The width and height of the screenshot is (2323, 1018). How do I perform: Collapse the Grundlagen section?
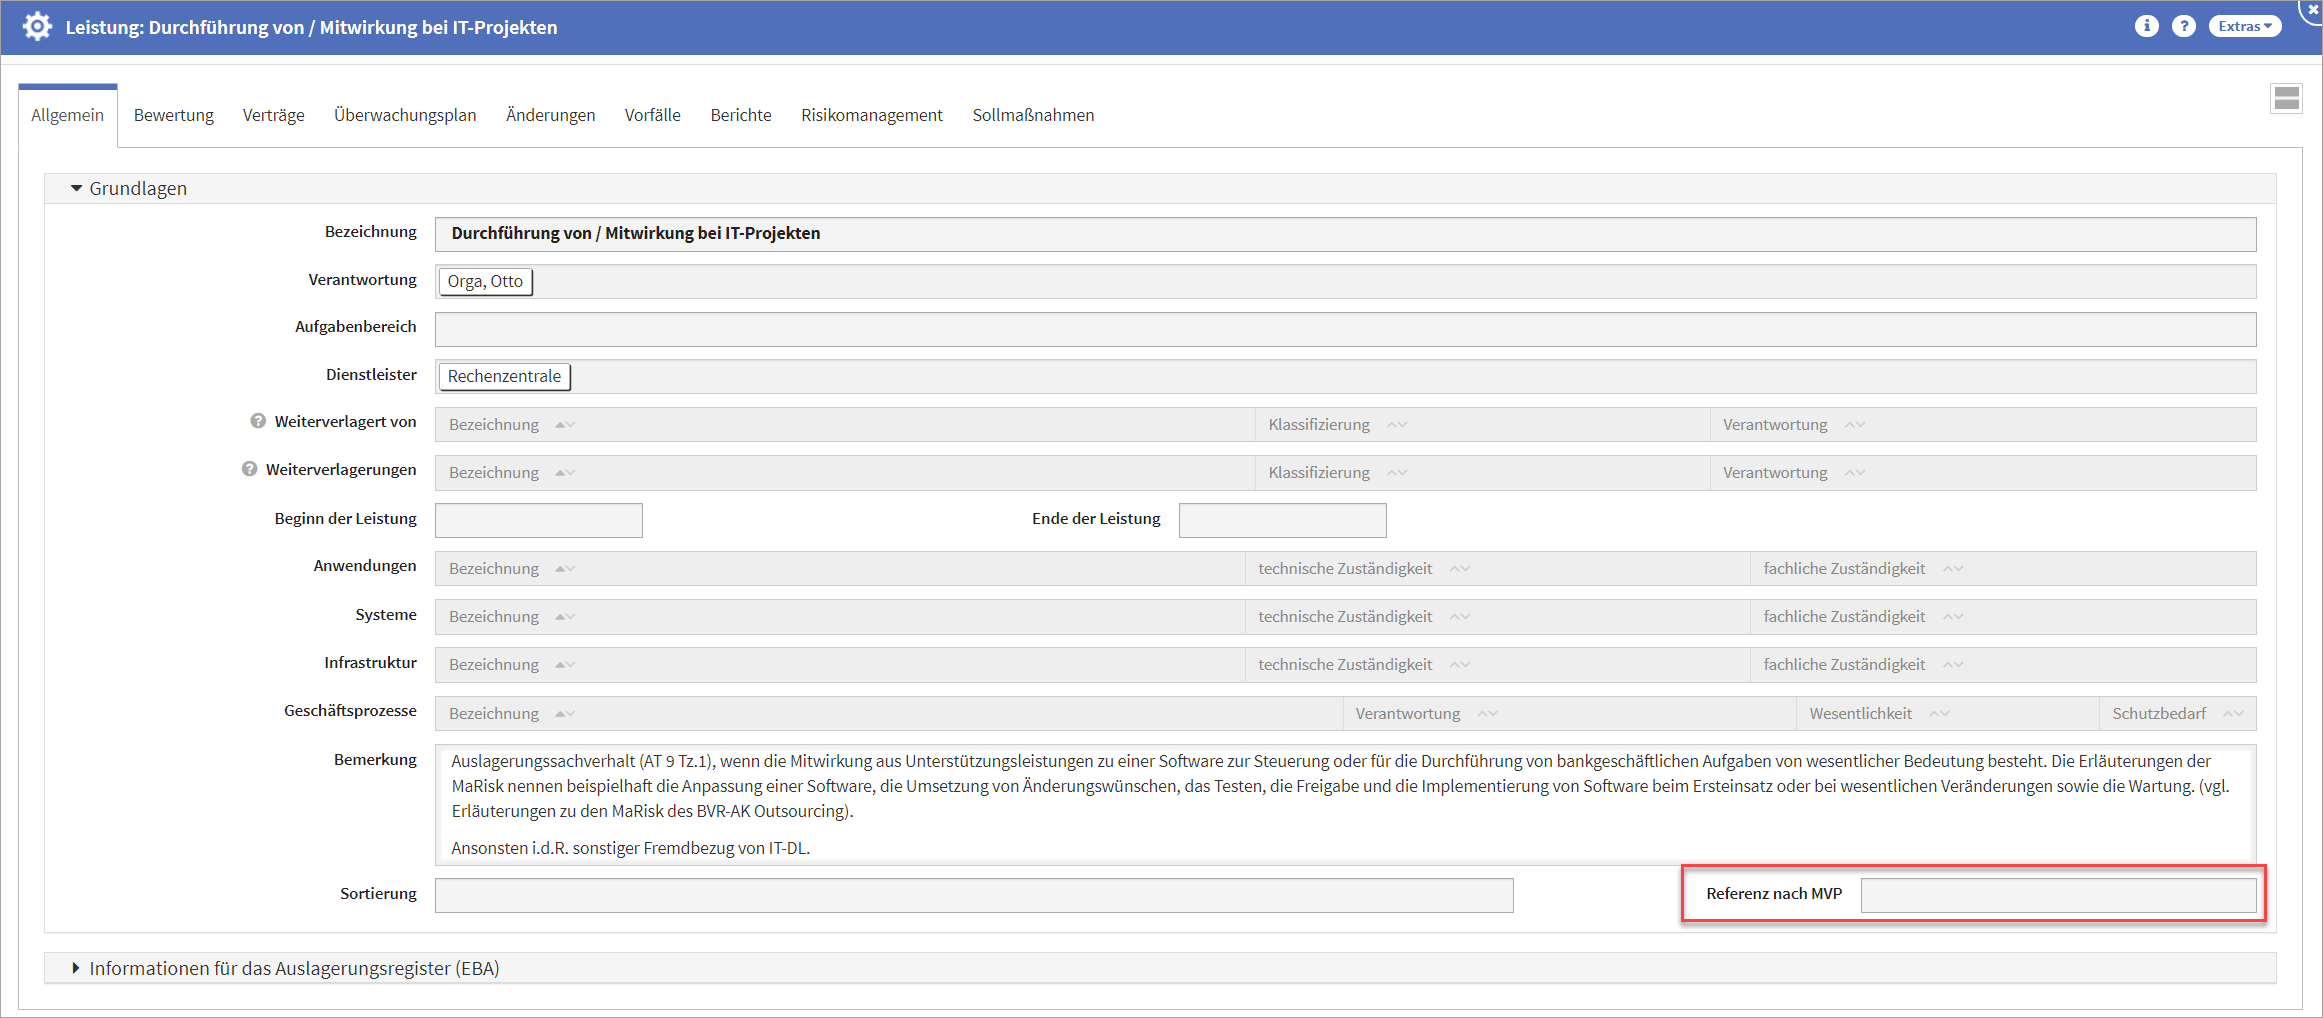pos(76,189)
